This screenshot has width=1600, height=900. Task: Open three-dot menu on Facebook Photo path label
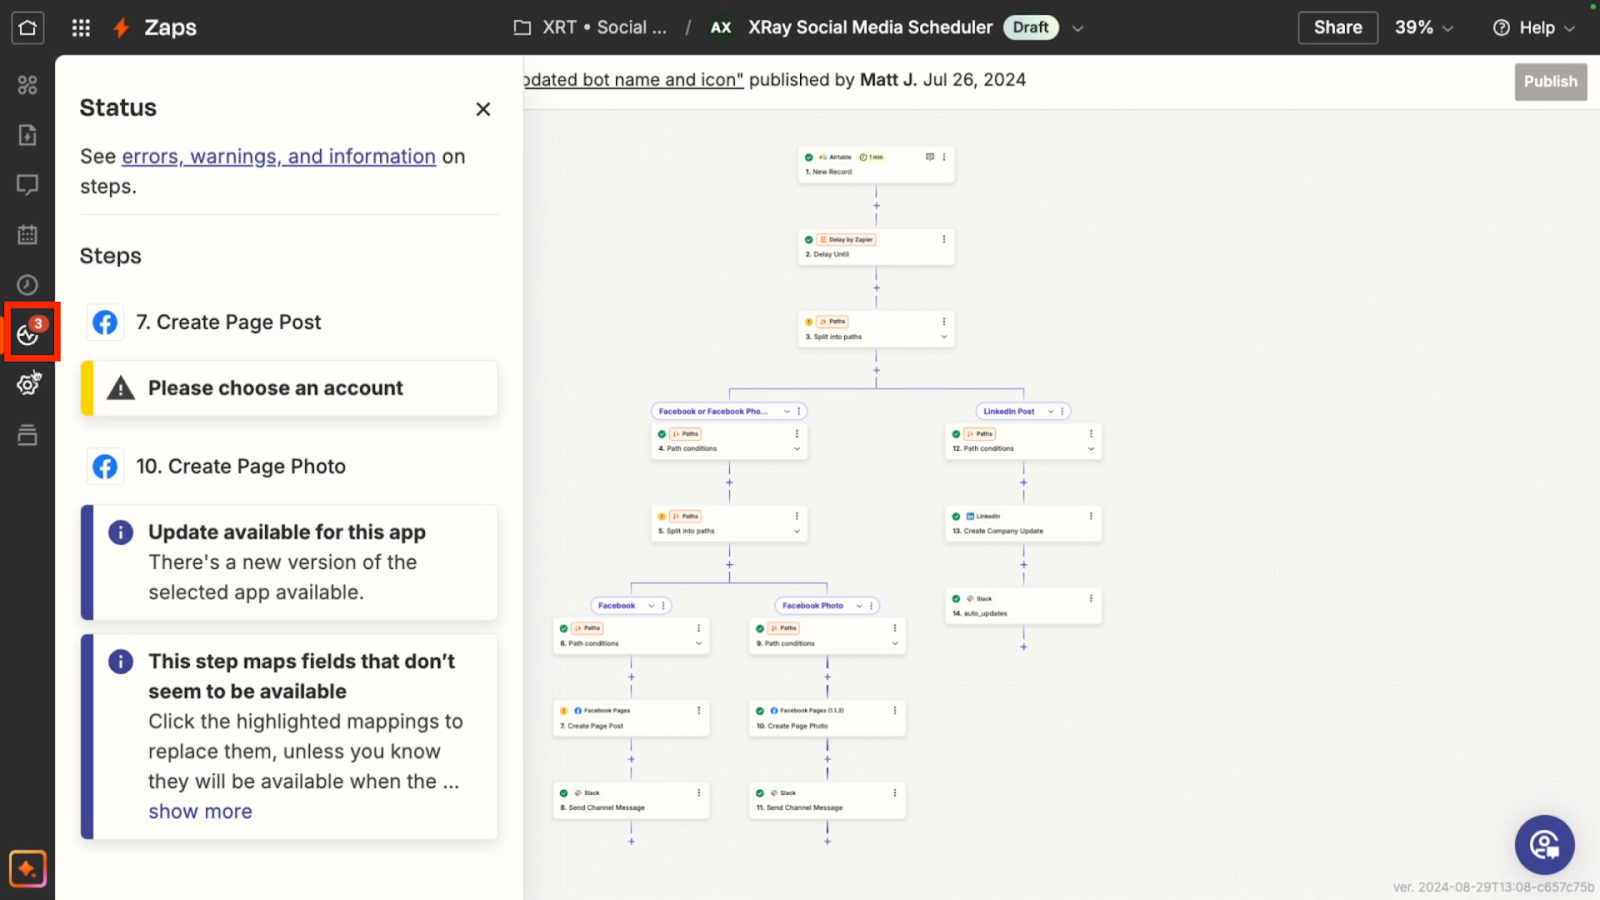872,605
